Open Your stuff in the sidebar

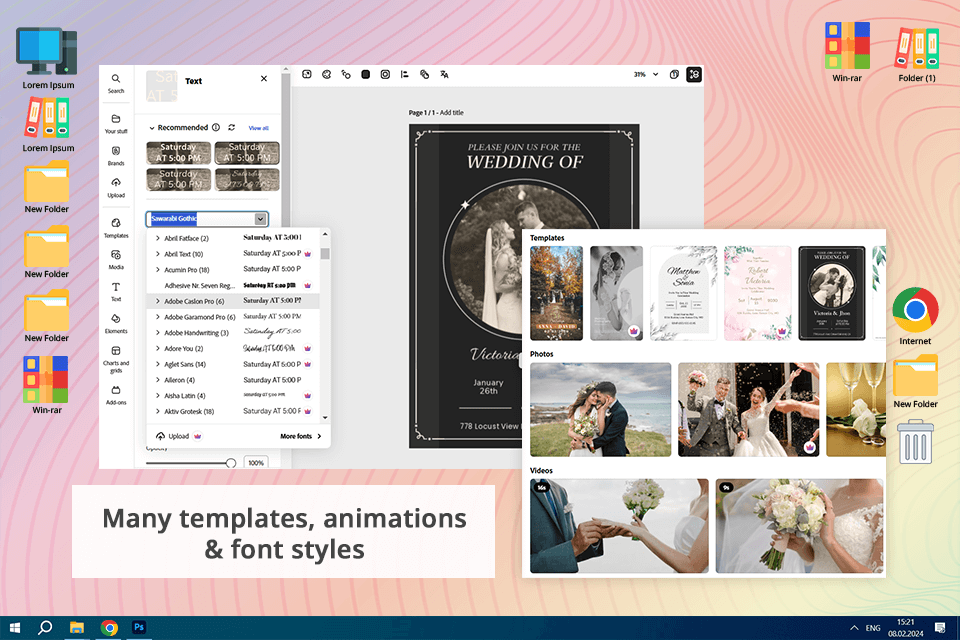pyautogui.click(x=116, y=123)
